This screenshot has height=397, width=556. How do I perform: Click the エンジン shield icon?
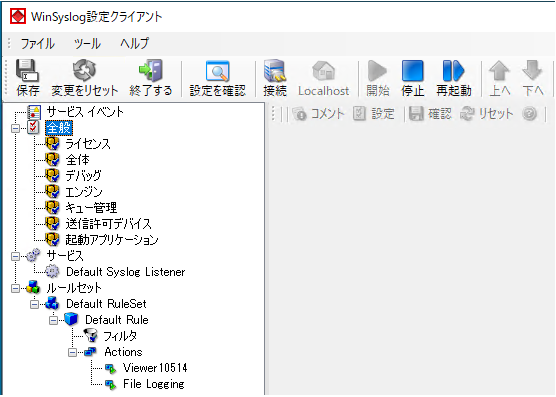coord(52,192)
